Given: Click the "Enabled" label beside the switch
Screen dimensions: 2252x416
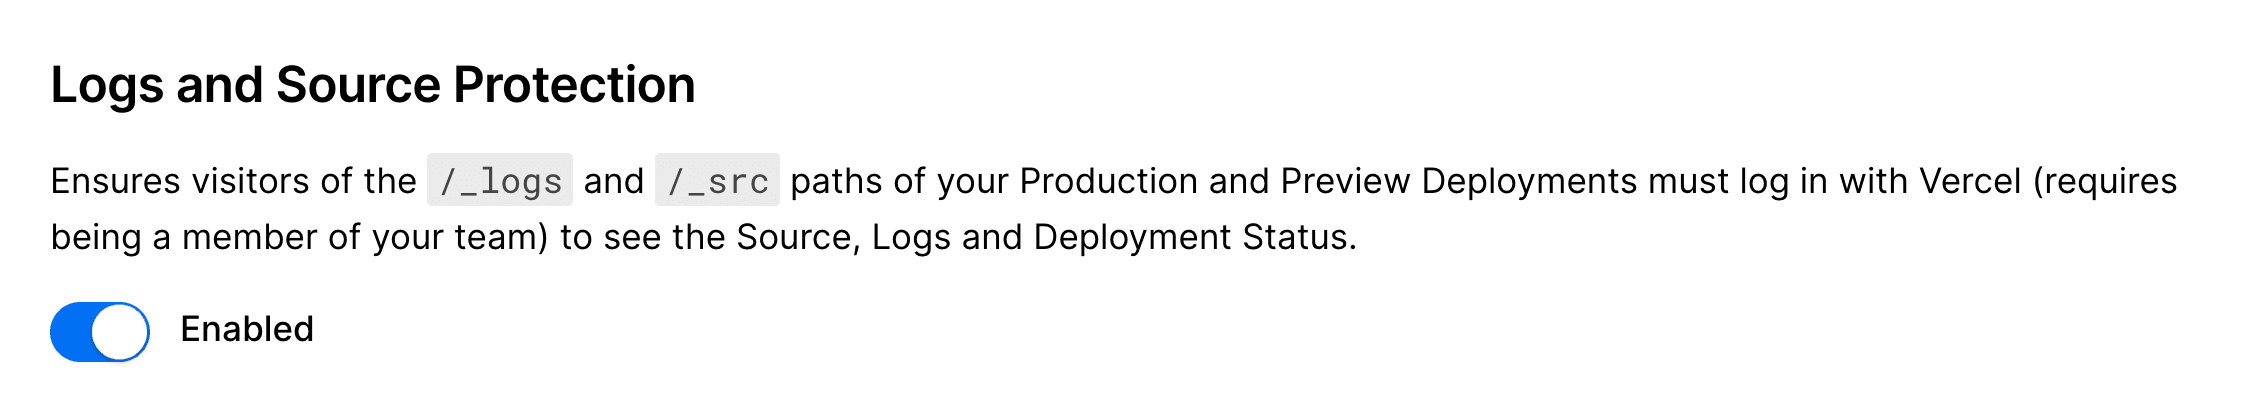Looking at the screenshot, I should pos(247,329).
